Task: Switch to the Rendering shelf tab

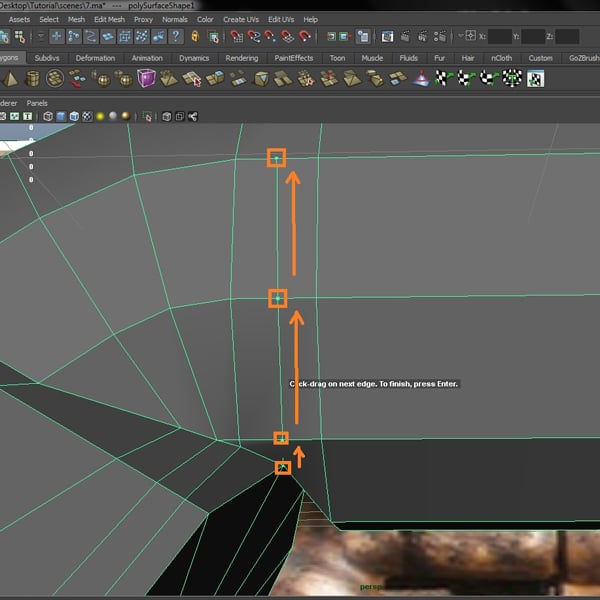Action: 241,58
